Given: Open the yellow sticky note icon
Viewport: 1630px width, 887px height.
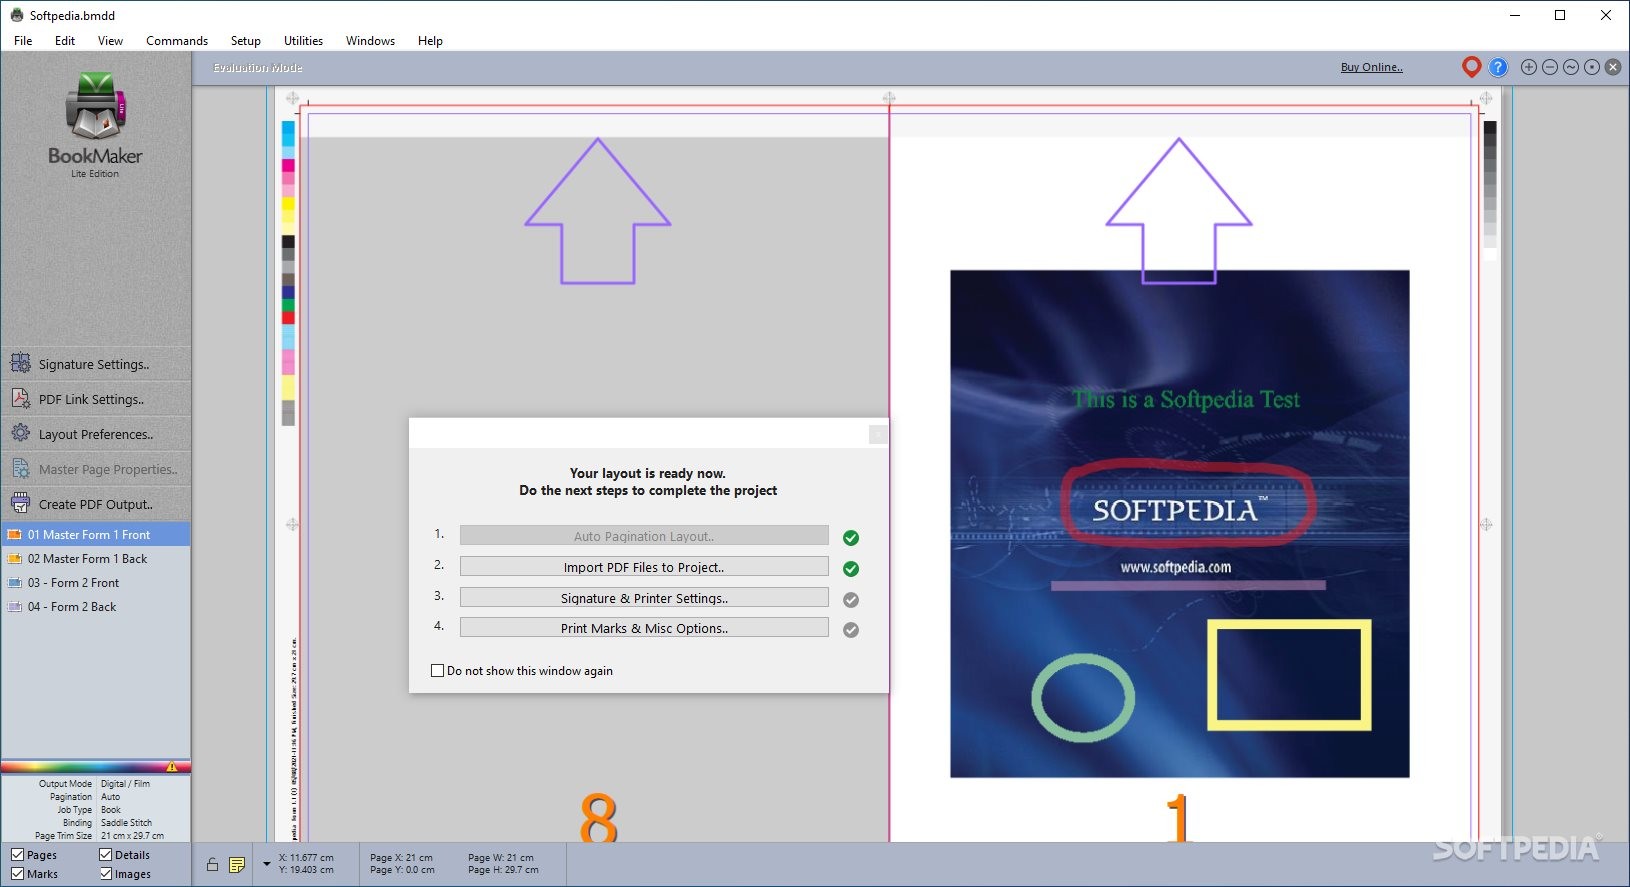Looking at the screenshot, I should [237, 865].
